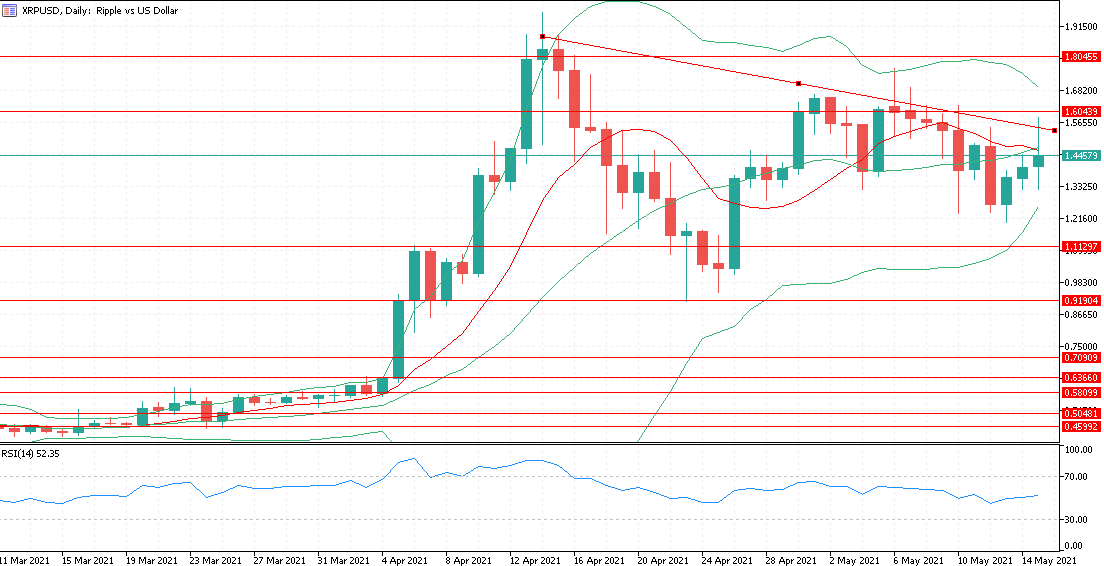Screen dimensions: 1104x566
Task: Click the 1.21600 price scale value
Action: click(1083, 219)
